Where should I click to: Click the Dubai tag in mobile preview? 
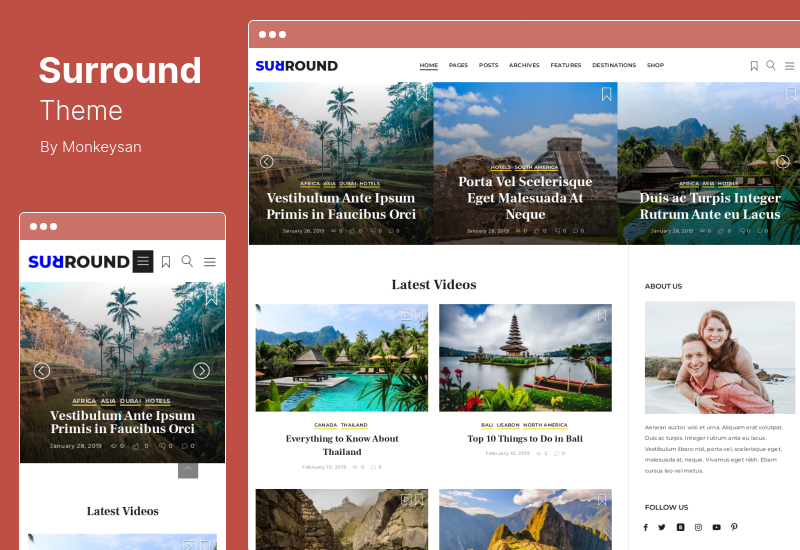click(131, 401)
